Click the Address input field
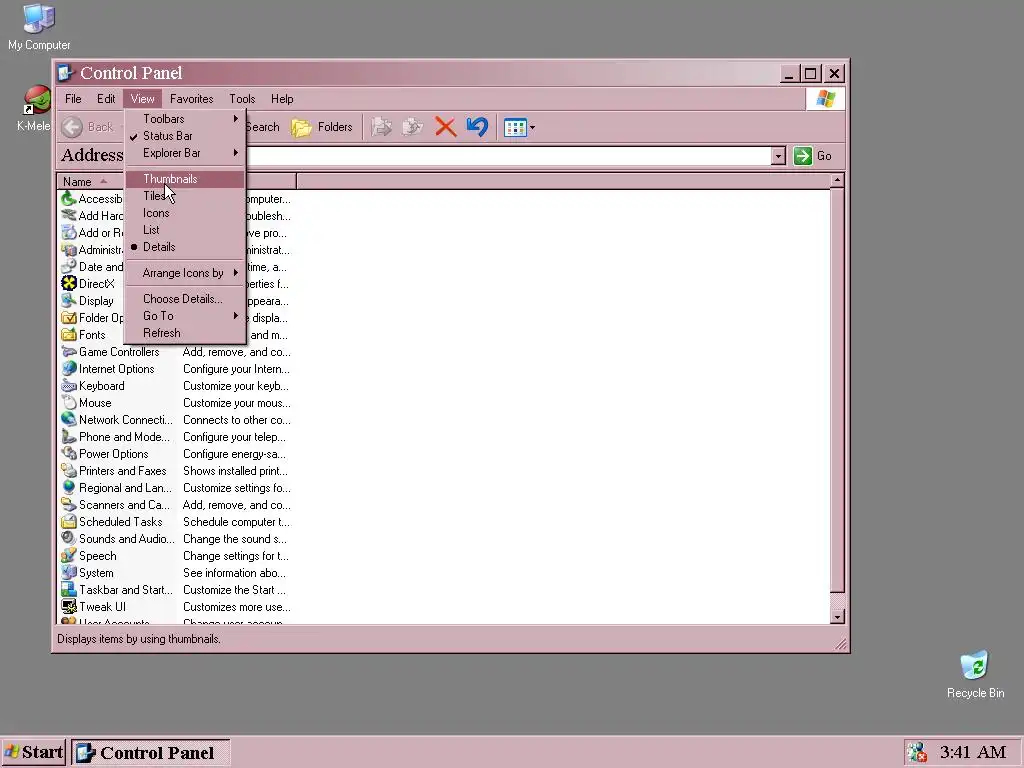This screenshot has height=768, width=1024. 508,156
